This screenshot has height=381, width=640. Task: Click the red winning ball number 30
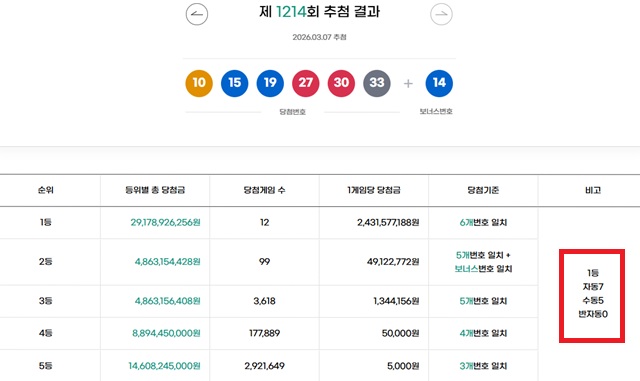pos(341,83)
